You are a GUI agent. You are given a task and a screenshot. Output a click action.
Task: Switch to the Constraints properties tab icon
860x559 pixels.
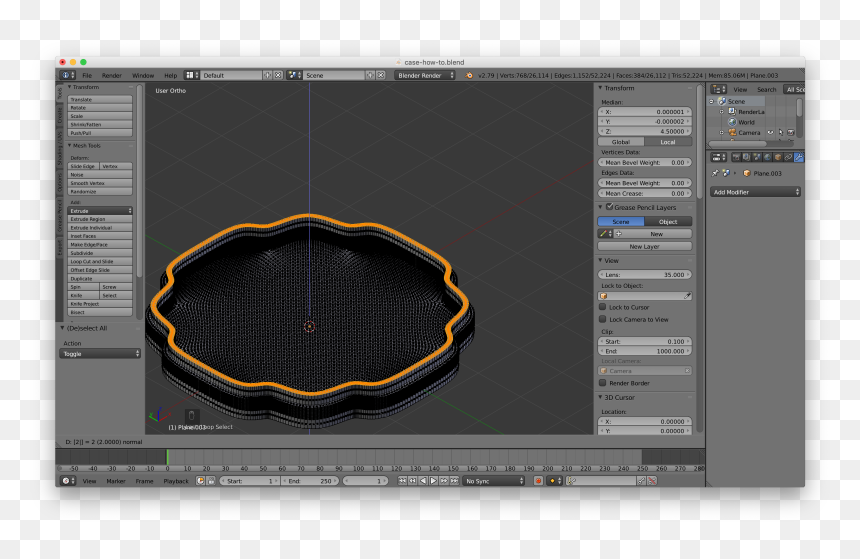[x=788, y=157]
